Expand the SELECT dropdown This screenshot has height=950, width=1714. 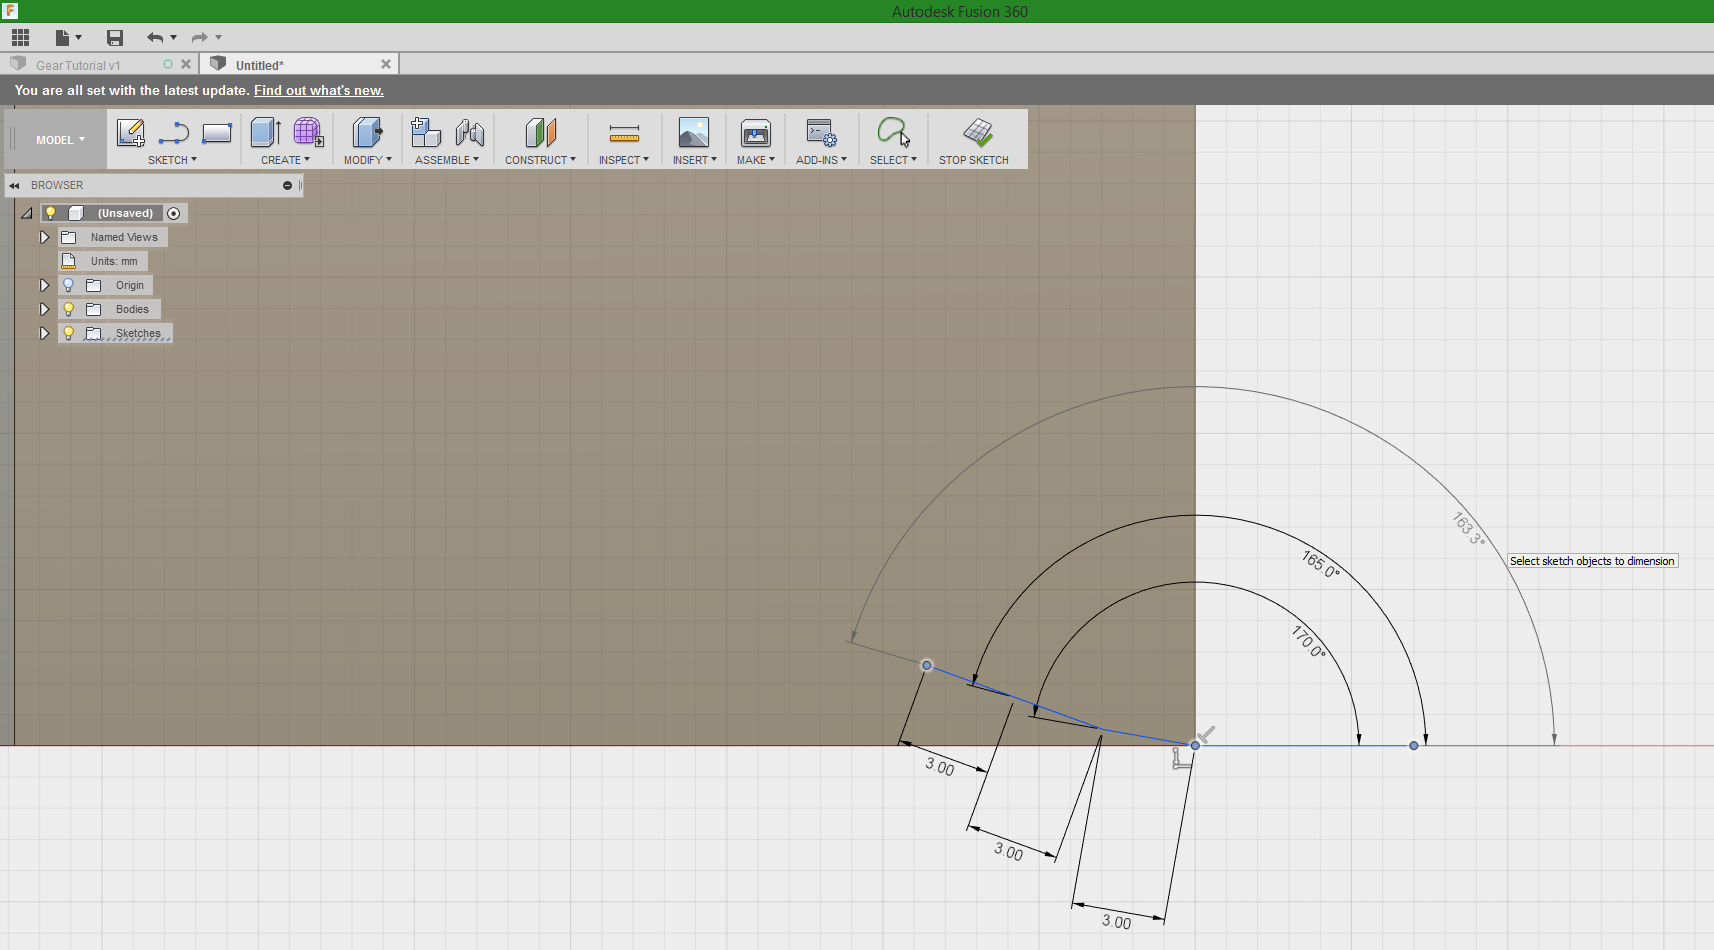pos(893,160)
